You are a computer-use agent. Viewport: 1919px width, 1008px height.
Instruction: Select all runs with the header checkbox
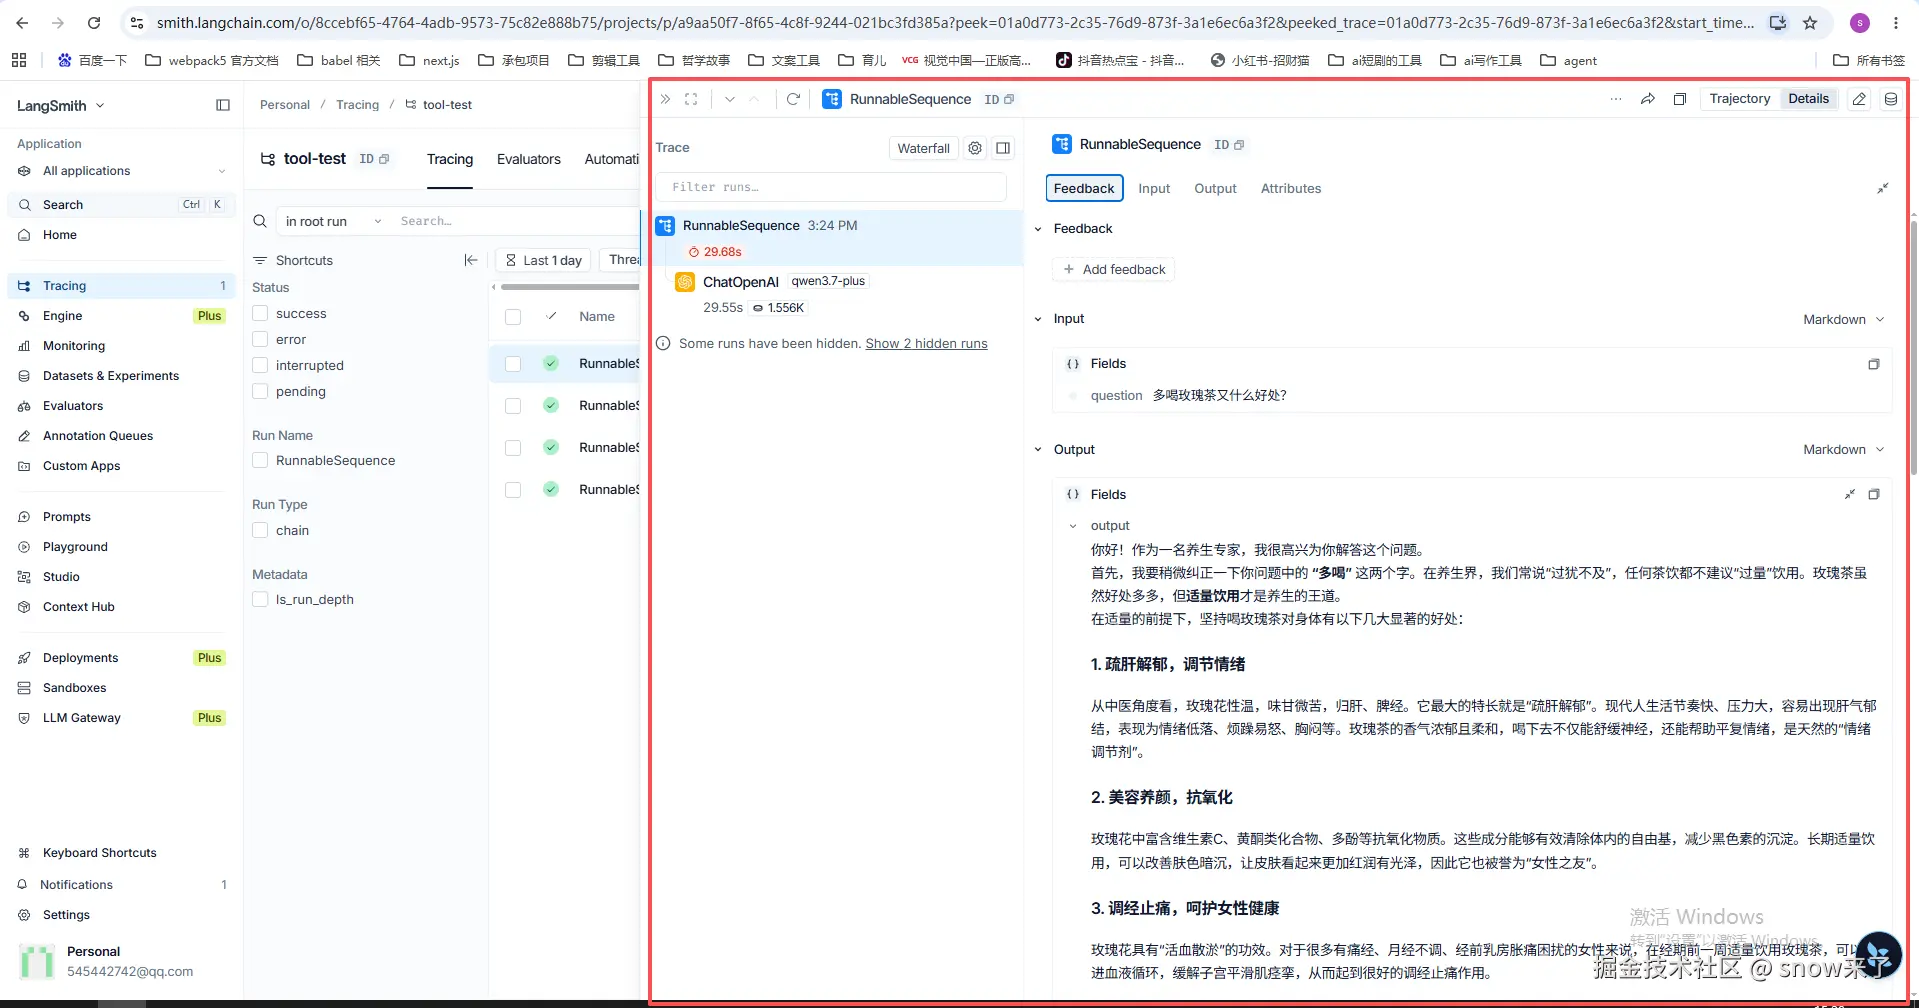[513, 317]
